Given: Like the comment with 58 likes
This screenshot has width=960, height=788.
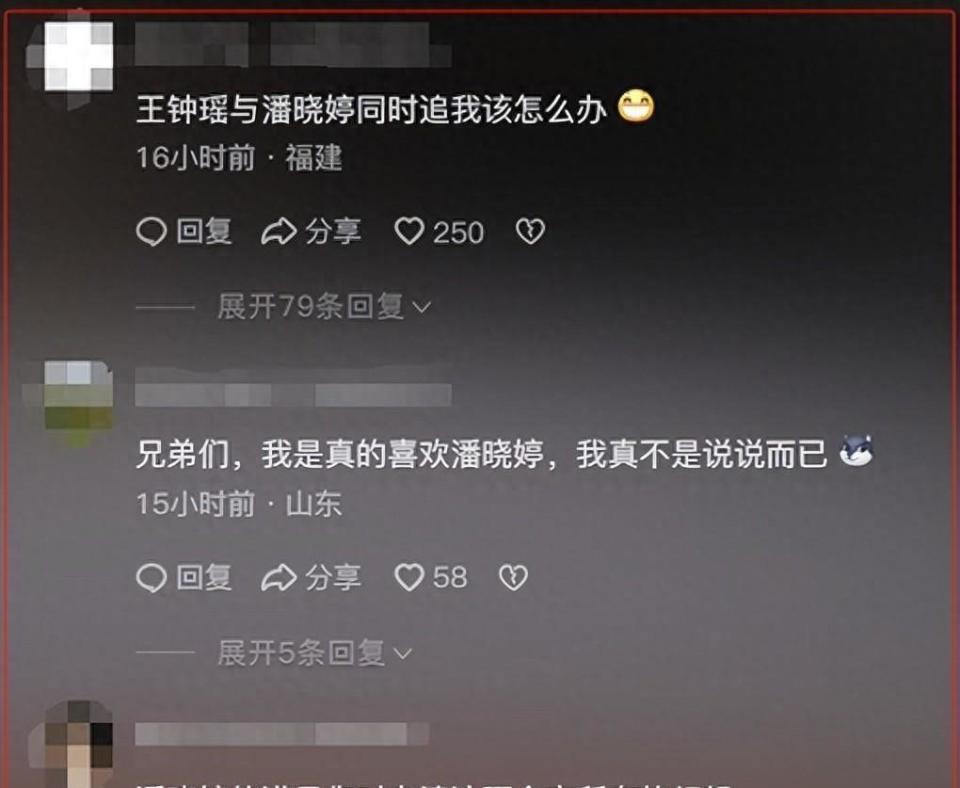Looking at the screenshot, I should coord(409,577).
